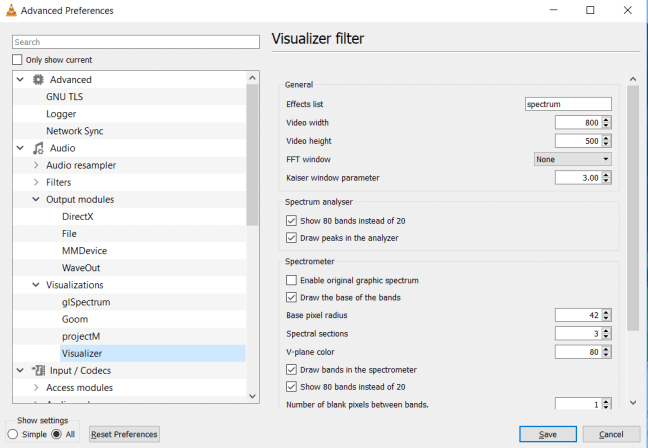
Task: Expand the Audio resampler tree node
Action: coord(36,165)
